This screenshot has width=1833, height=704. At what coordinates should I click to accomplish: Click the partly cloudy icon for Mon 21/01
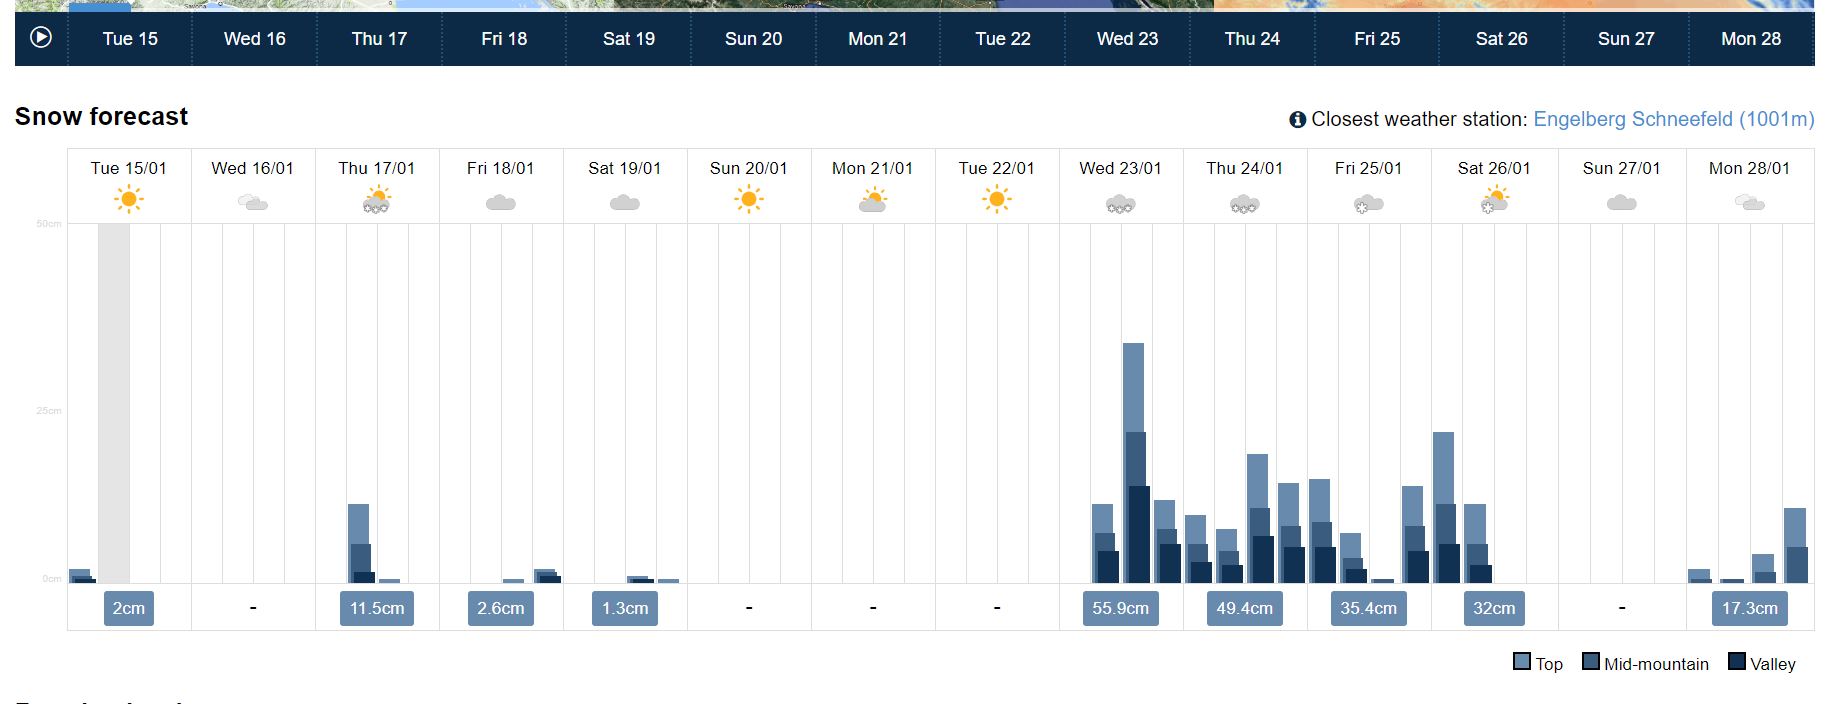tap(872, 201)
